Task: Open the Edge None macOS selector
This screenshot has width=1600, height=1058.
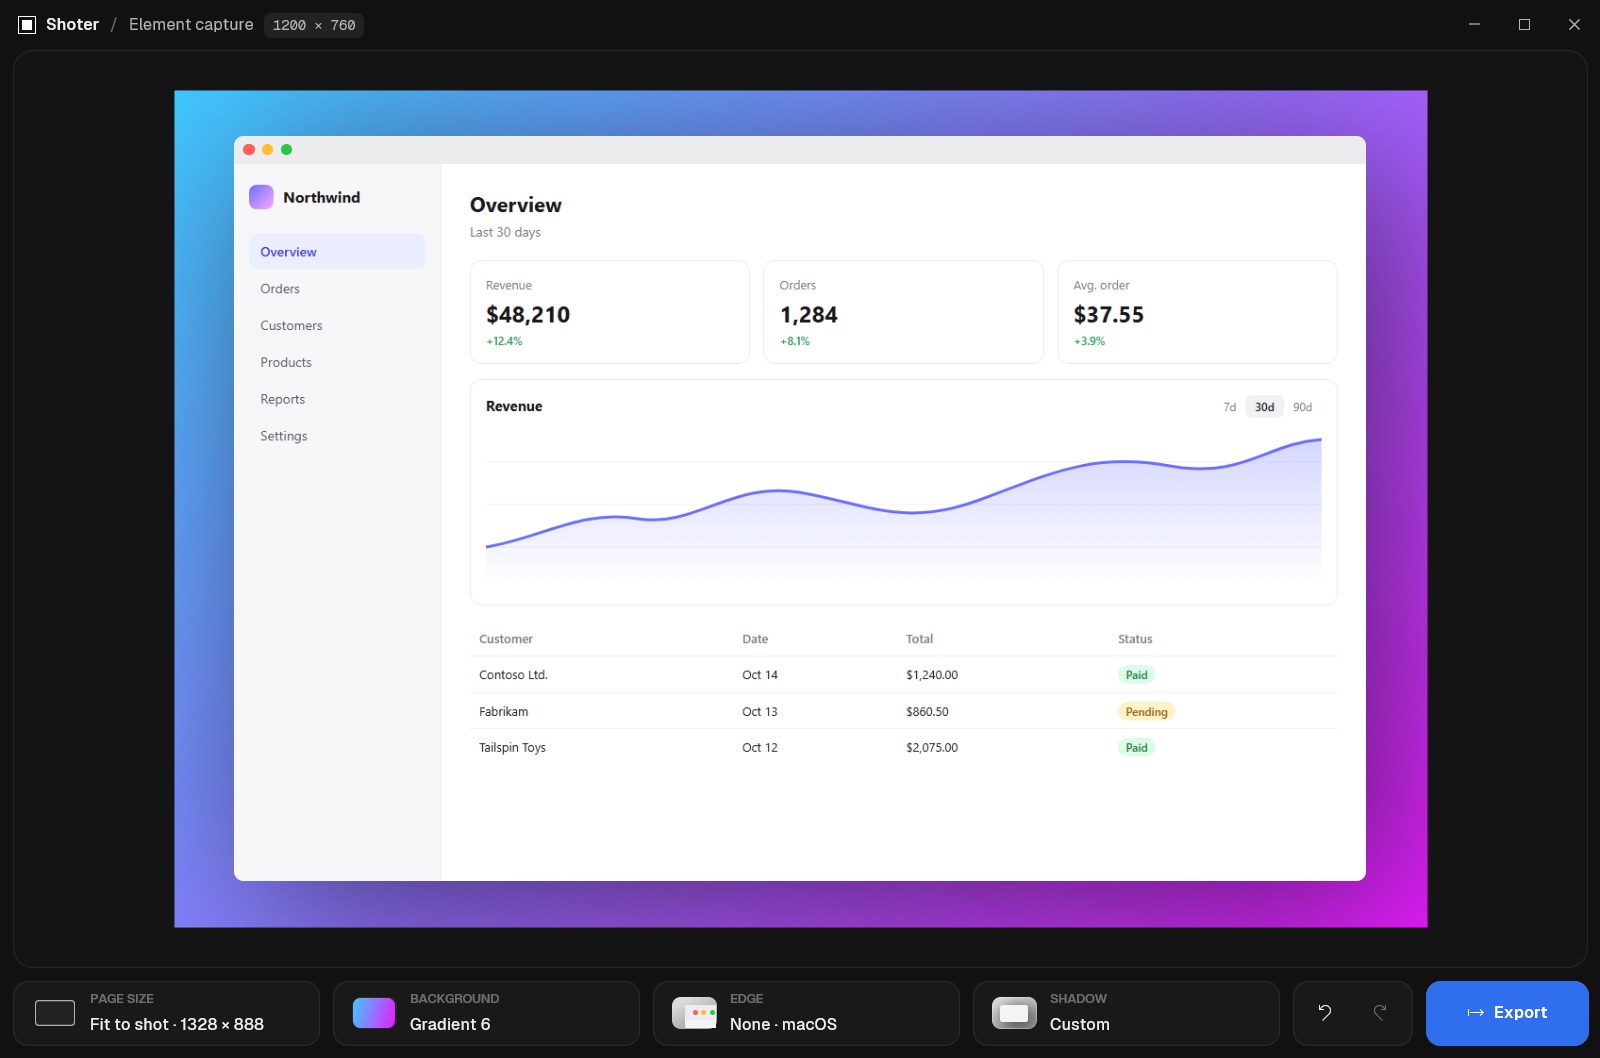Action: click(806, 1013)
